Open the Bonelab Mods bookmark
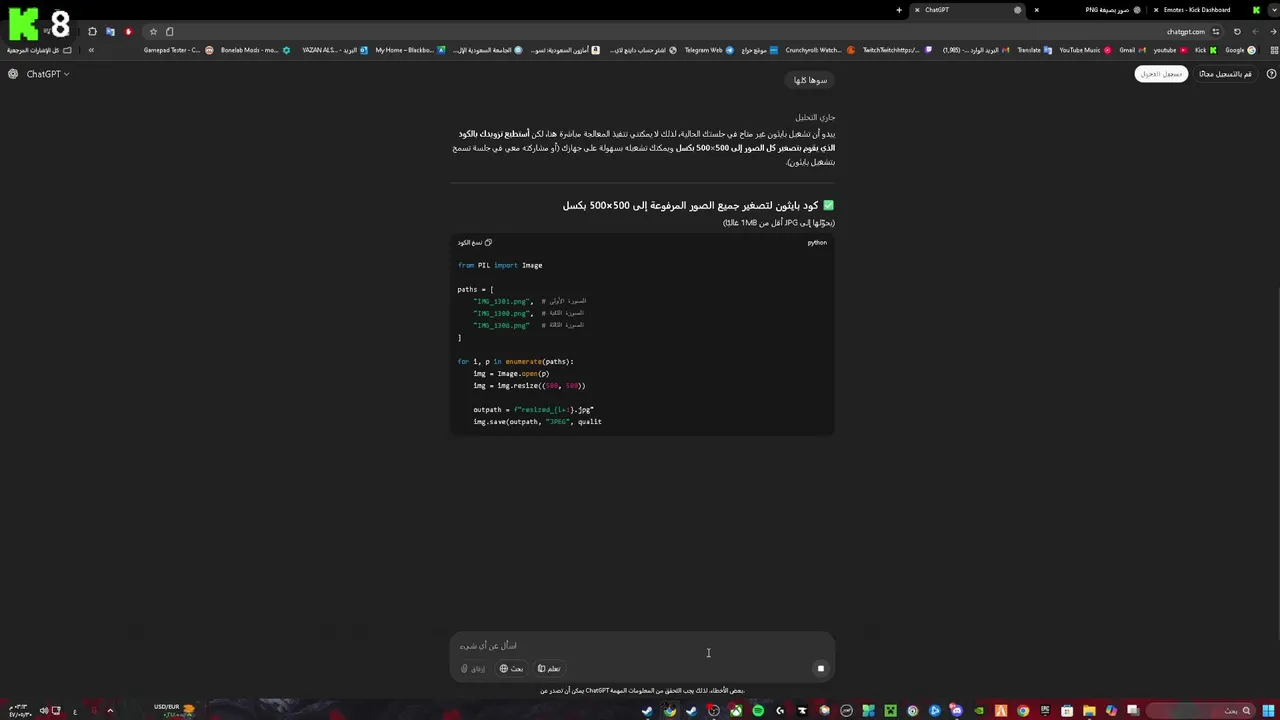Viewport: 1280px width, 720px height. click(255, 50)
